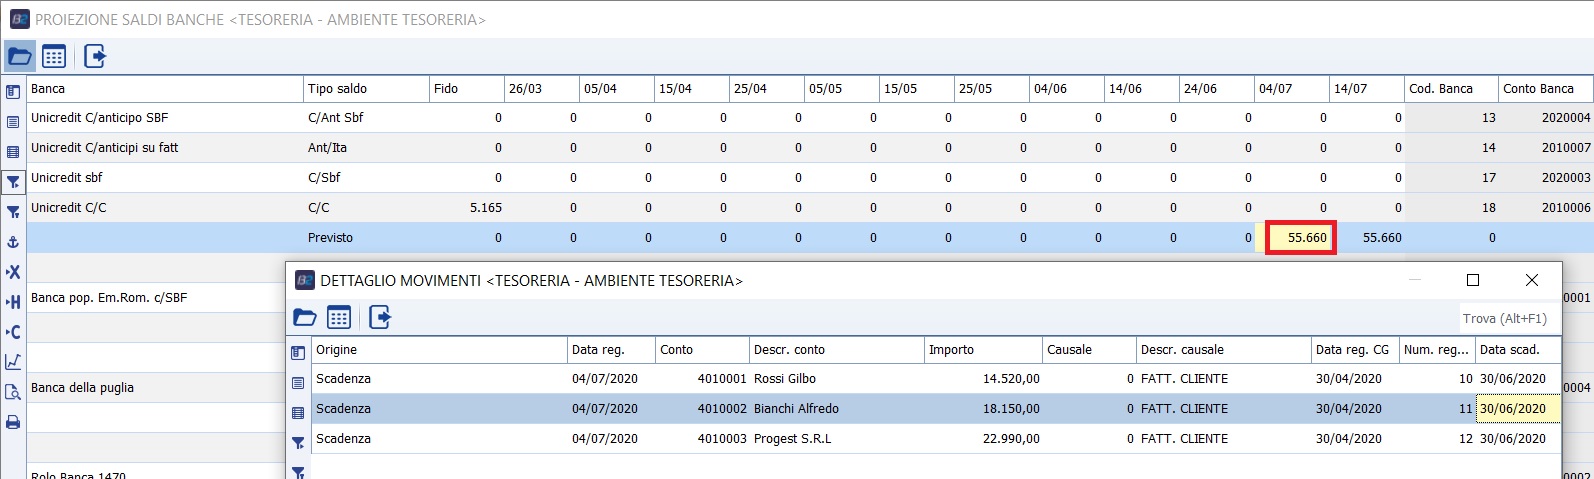Image resolution: width=1594 pixels, height=479 pixels.
Task: Click the 18.150,00 amount cell
Action: (x=983, y=409)
